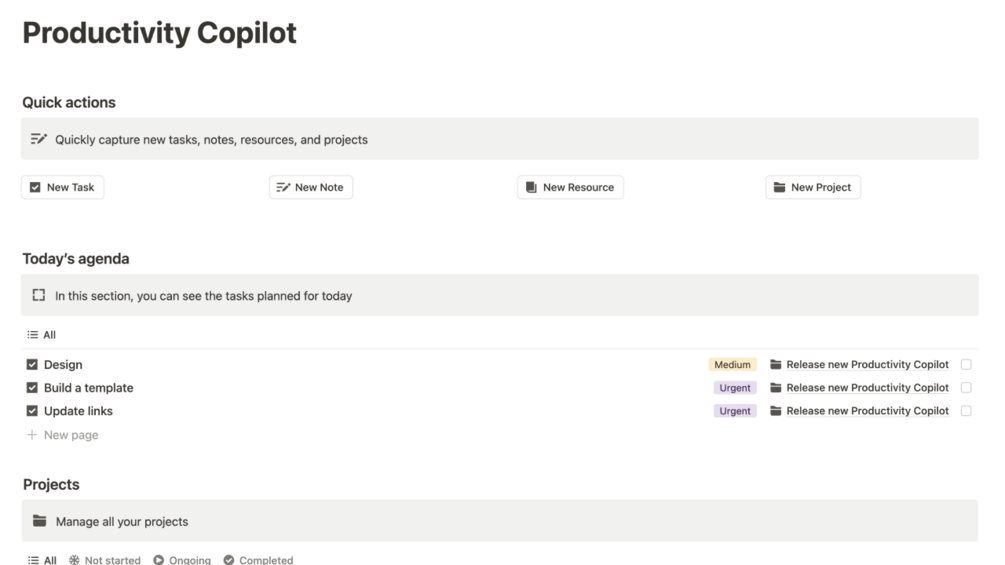Select the All view tab in Today's agenda
Screen dimensions: 1005x565
tap(42, 335)
